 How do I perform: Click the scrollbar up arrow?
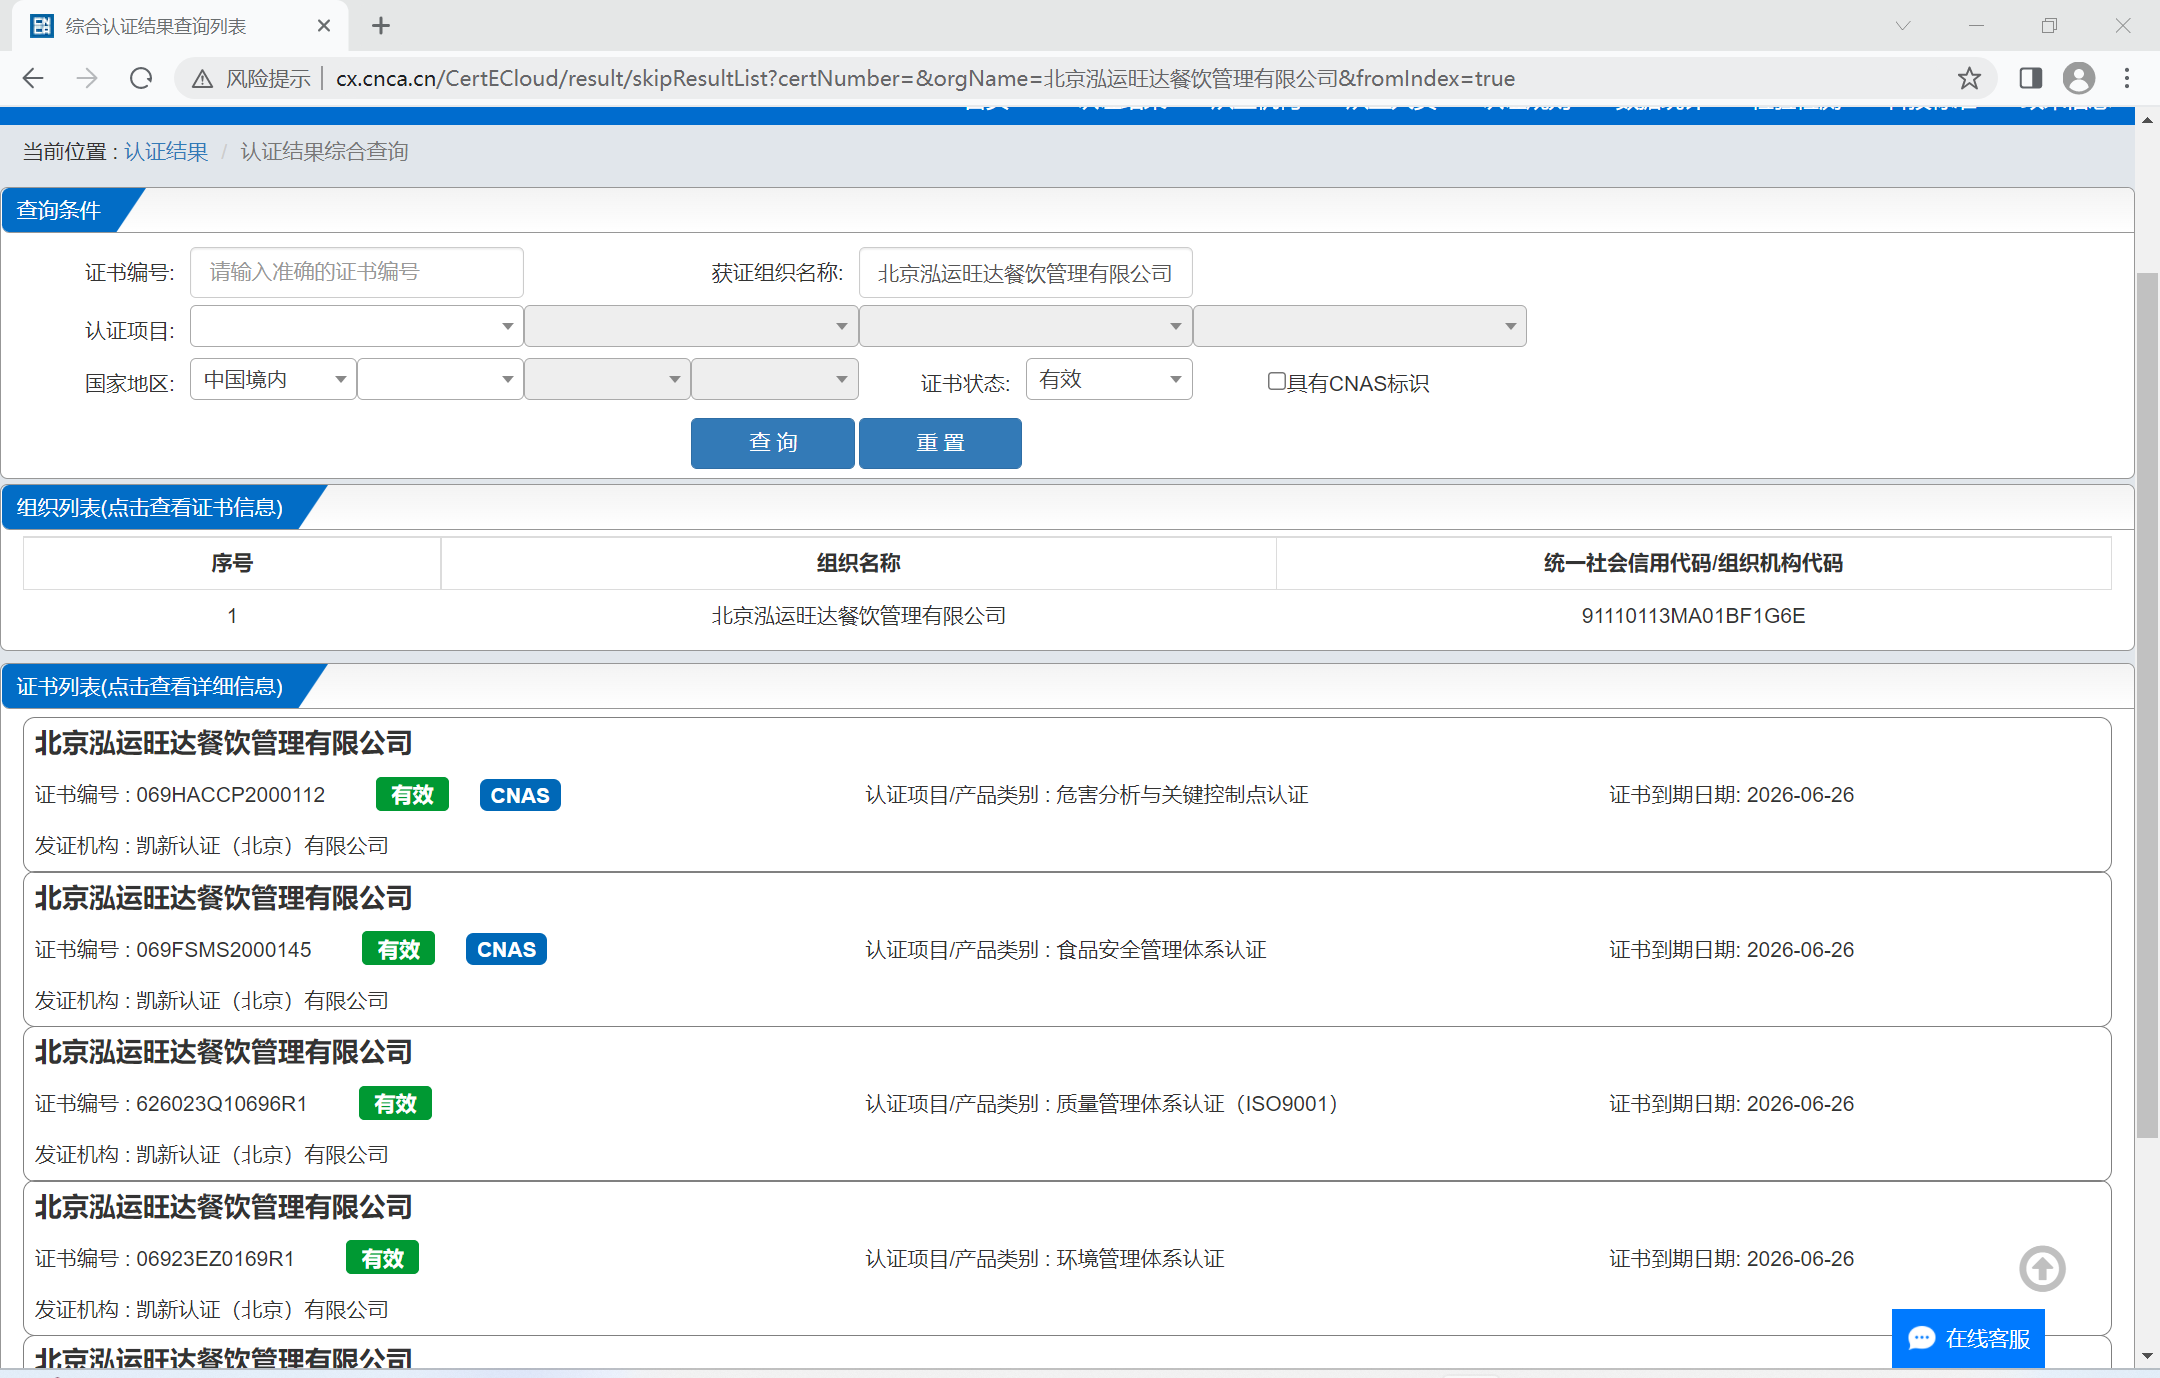(2147, 119)
